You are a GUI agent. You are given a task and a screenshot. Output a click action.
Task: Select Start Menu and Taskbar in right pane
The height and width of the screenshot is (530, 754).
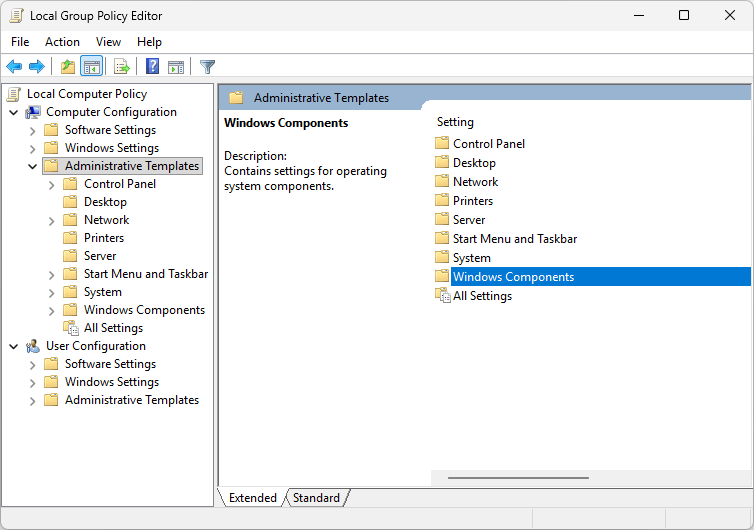tap(515, 239)
